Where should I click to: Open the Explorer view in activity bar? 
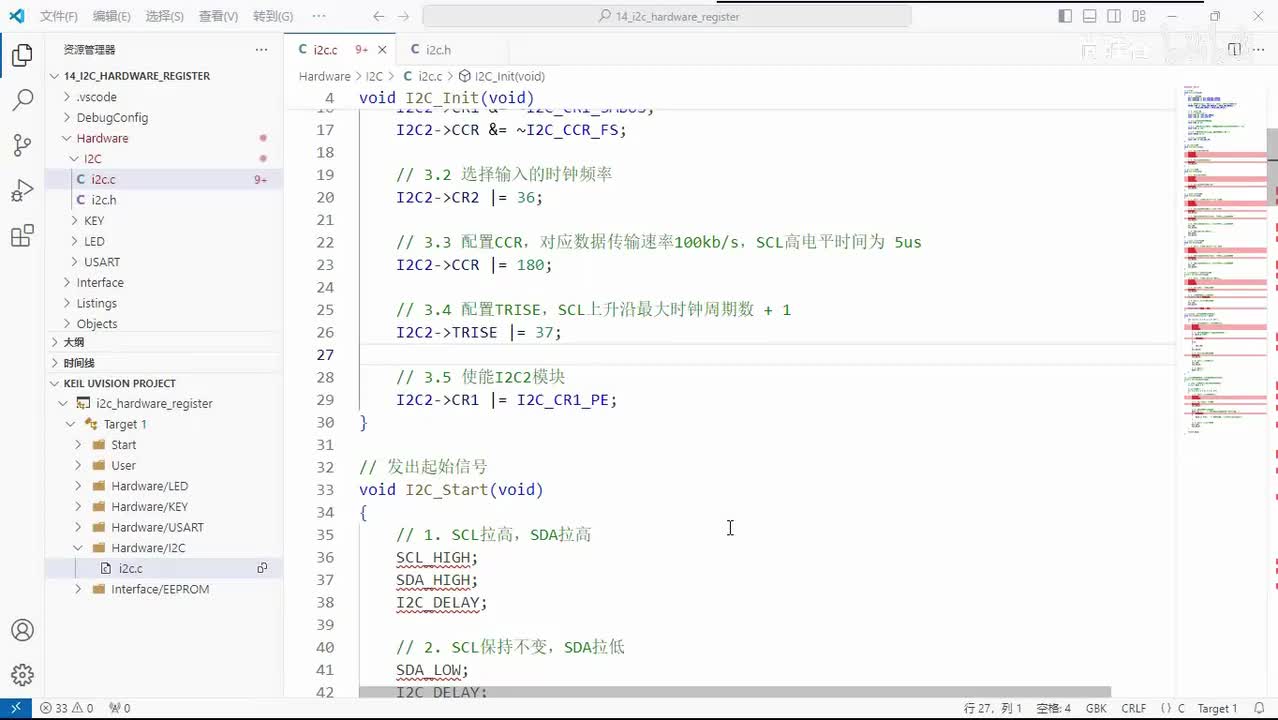pyautogui.click(x=22, y=56)
